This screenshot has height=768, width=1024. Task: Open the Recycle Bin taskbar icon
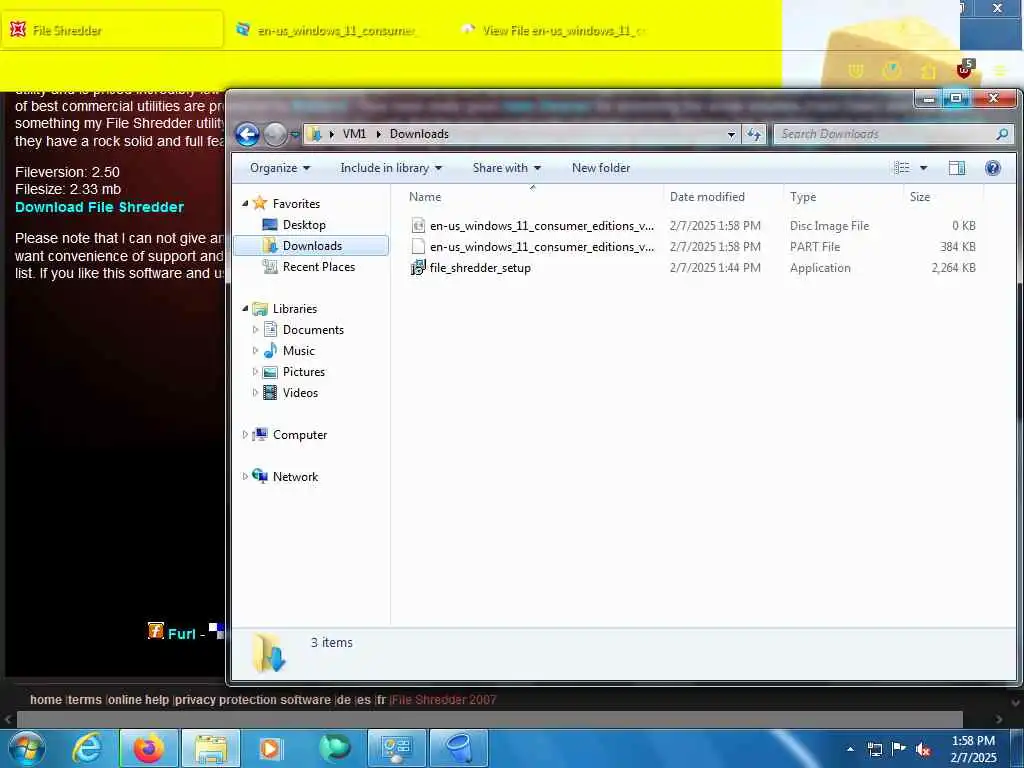(x=460, y=748)
